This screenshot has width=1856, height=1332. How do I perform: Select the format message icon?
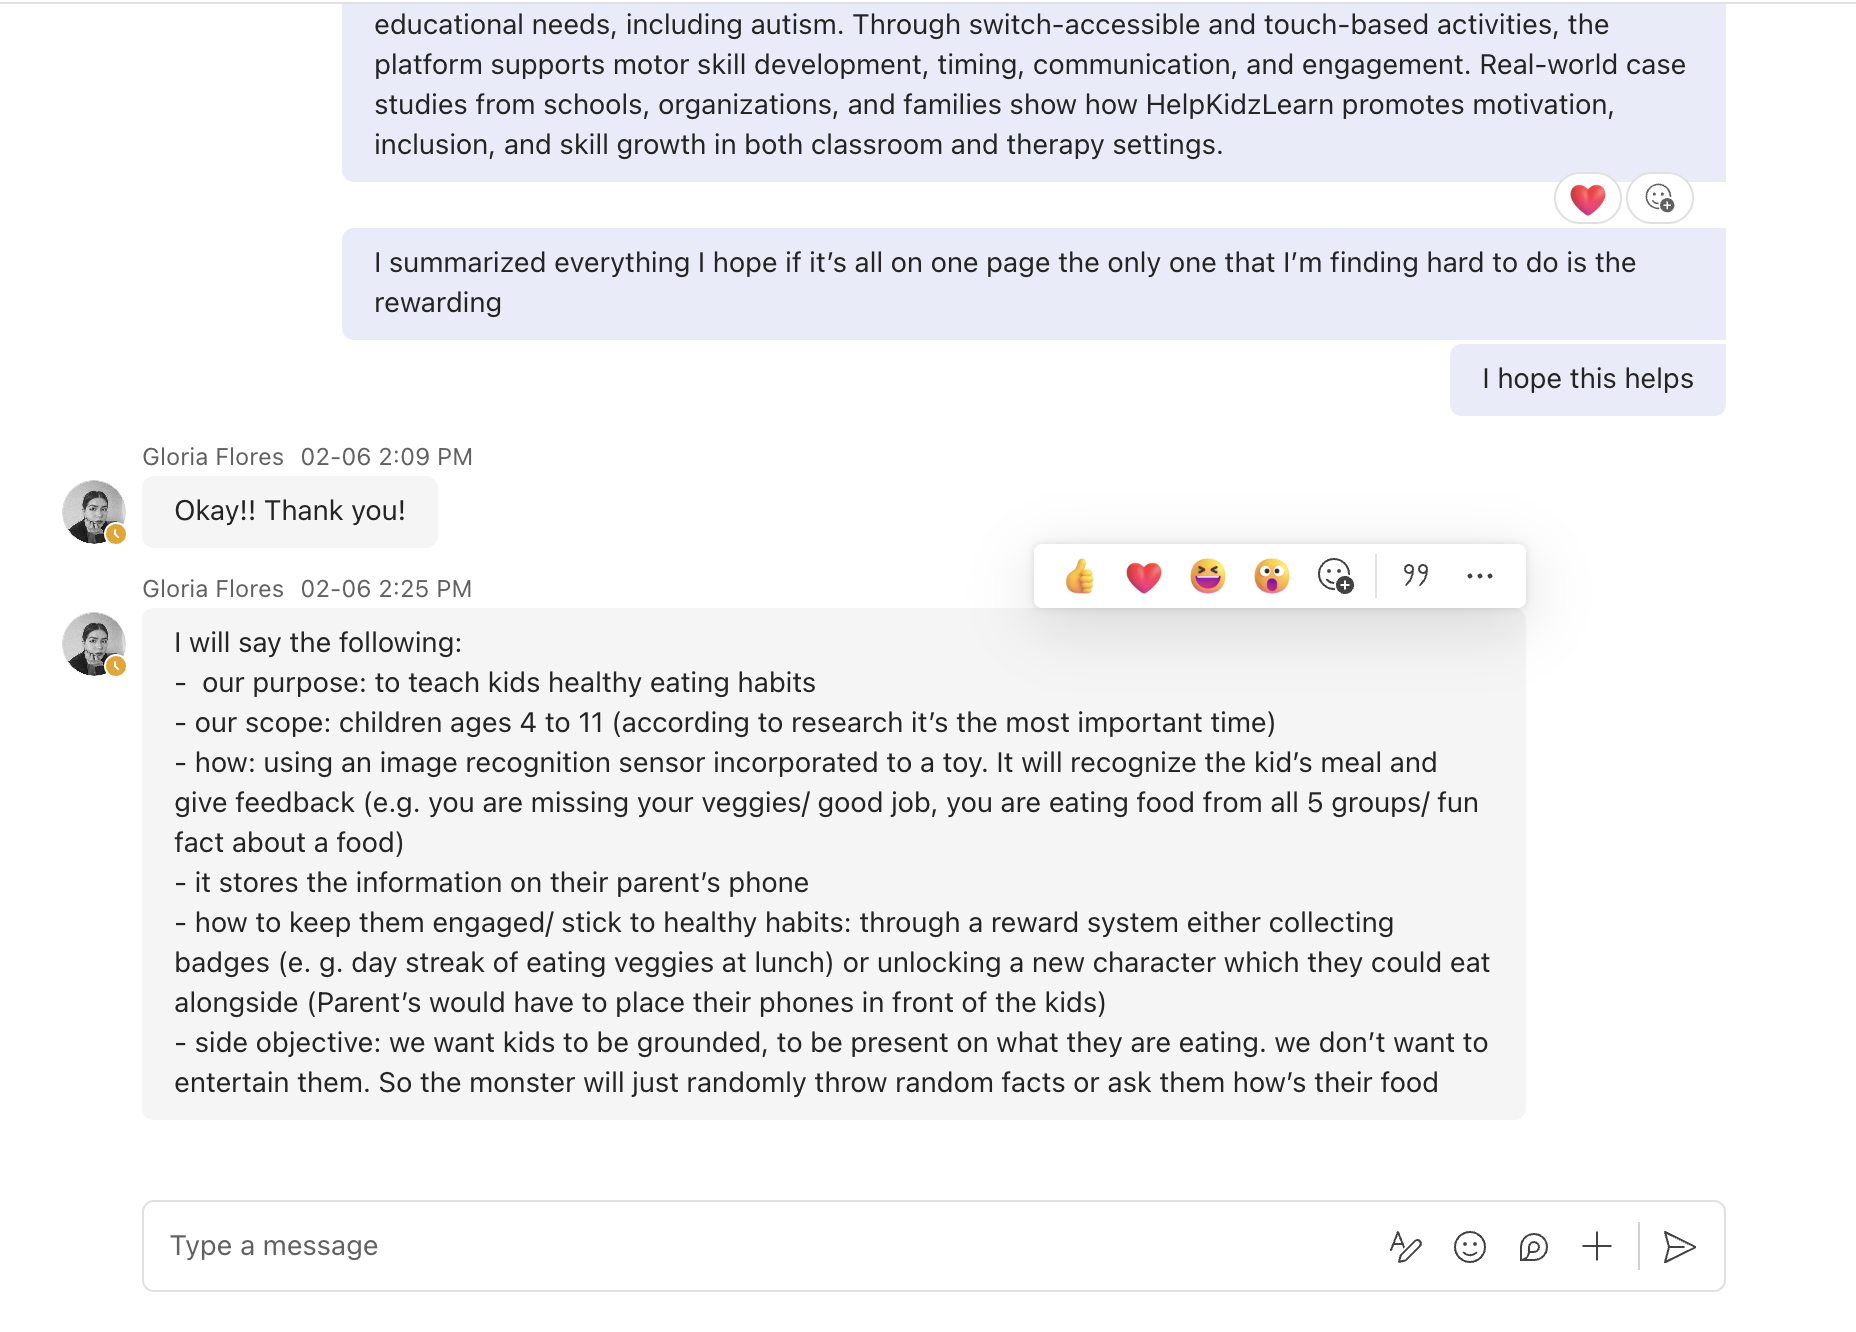(x=1405, y=1246)
